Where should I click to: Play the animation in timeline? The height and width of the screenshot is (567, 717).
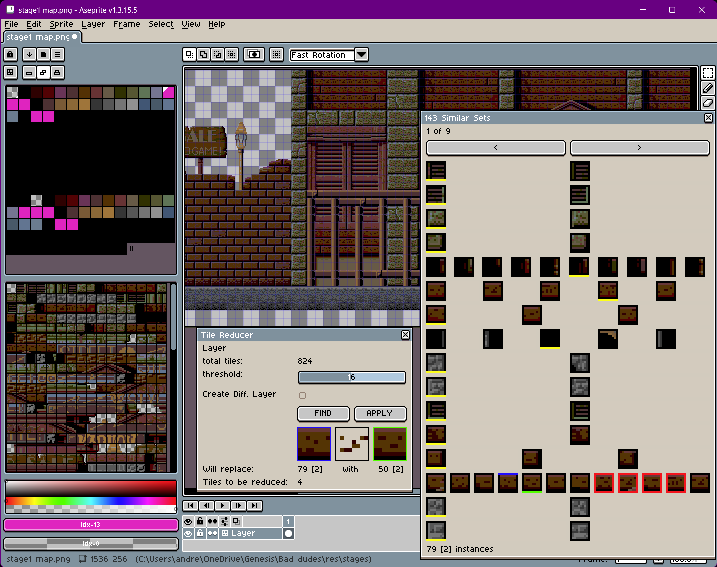click(223, 506)
